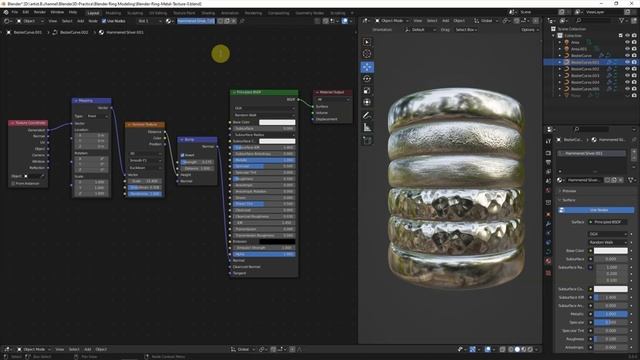This screenshot has width=640, height=360.
Task: Open the Modifiers properties tab
Action: click(548, 224)
